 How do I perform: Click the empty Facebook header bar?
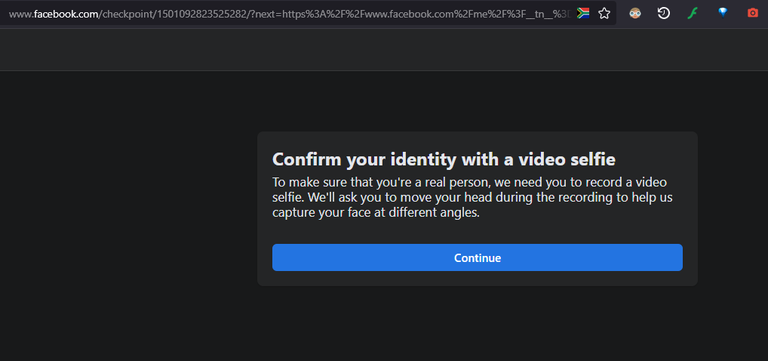pyautogui.click(x=384, y=49)
